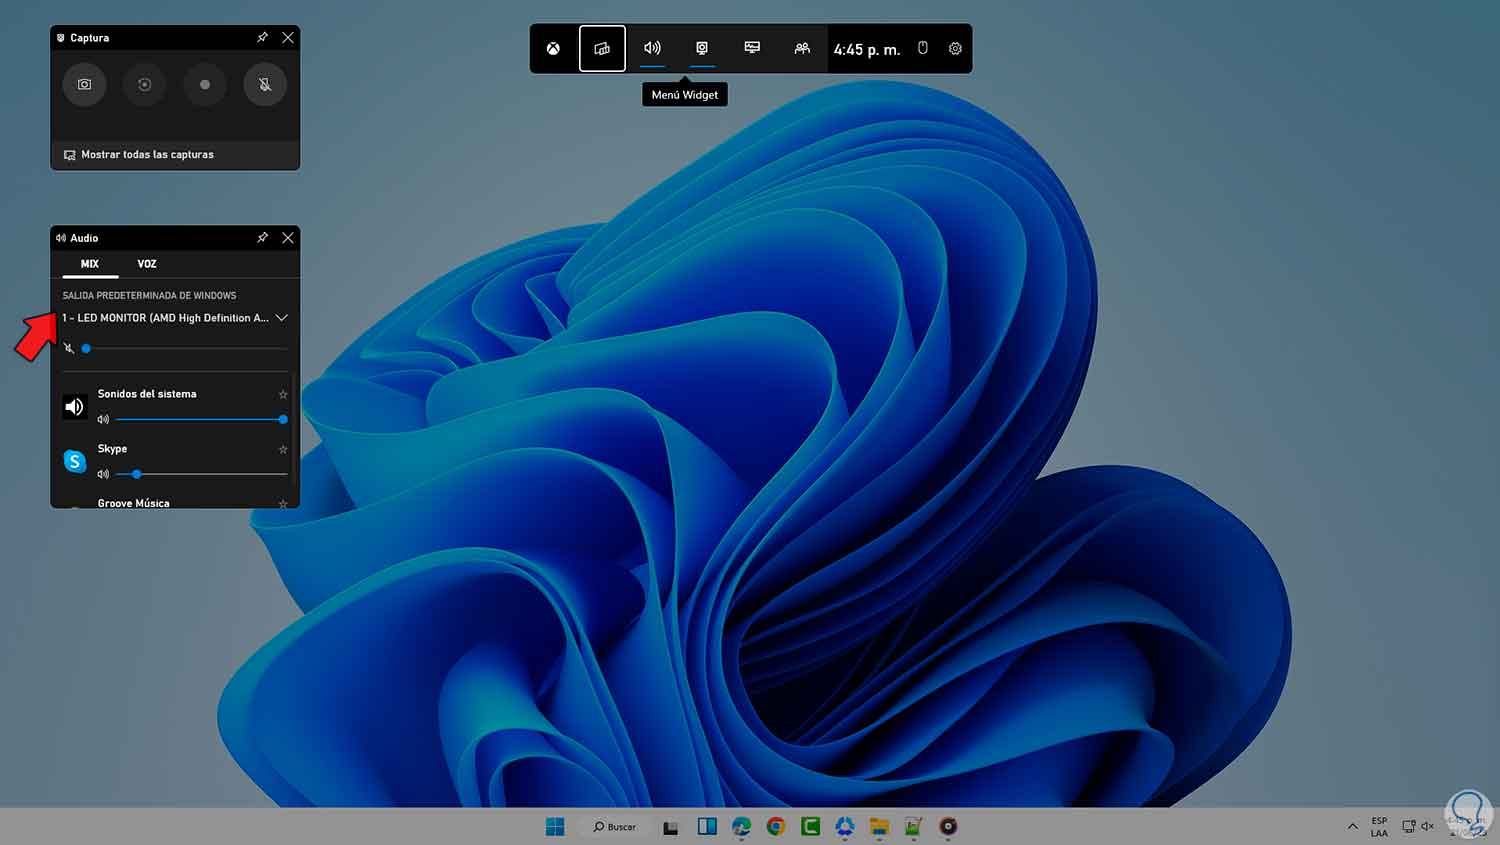
Task: Open Xbox Social widget from Game Bar
Action: point(802,48)
